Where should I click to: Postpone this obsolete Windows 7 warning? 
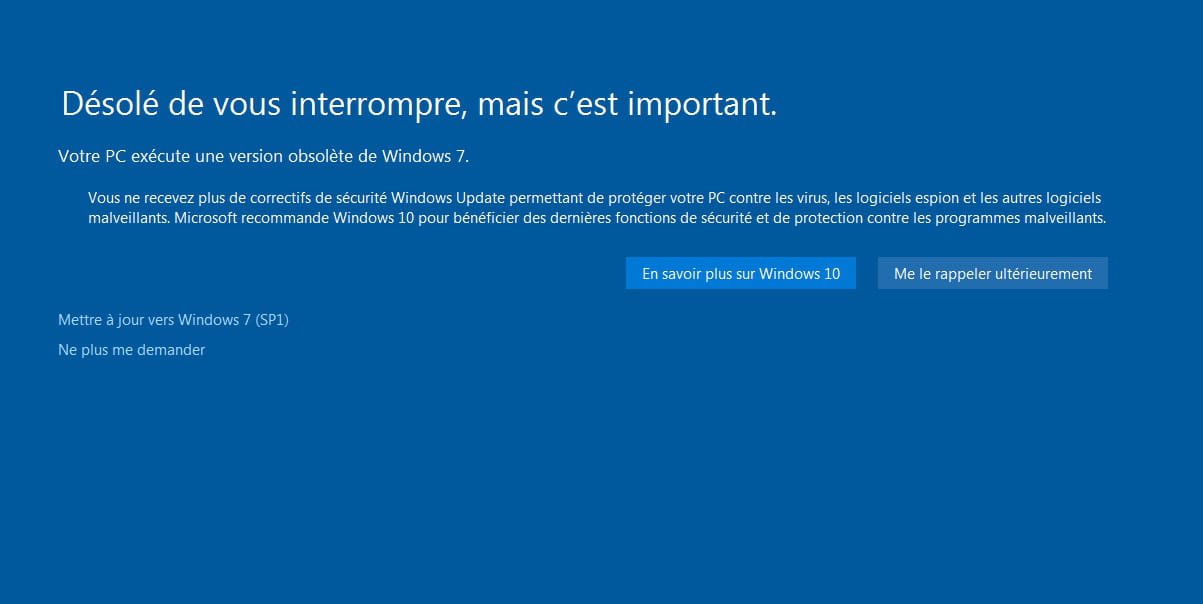pyautogui.click(x=993, y=273)
